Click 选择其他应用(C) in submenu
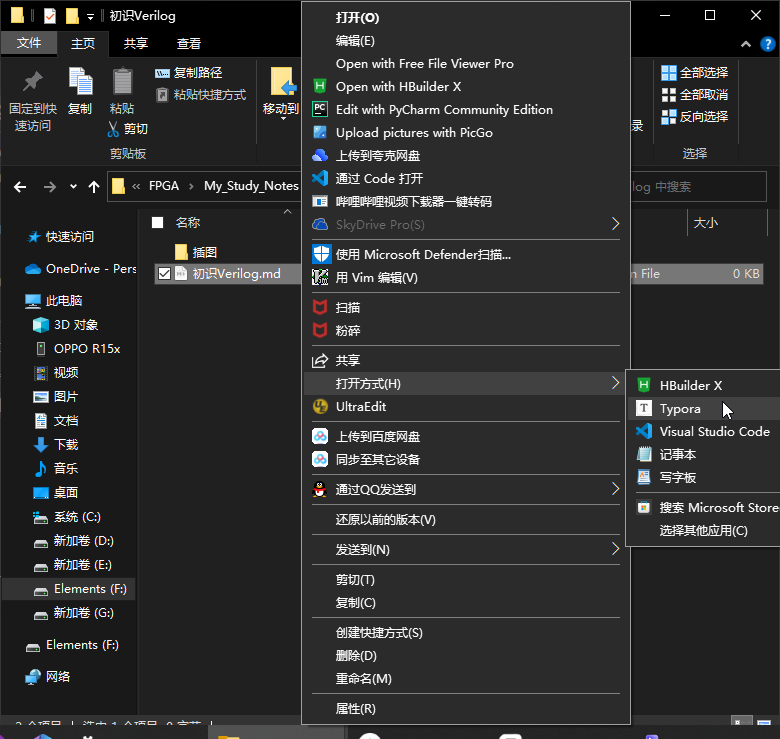The image size is (780, 739). [x=703, y=531]
